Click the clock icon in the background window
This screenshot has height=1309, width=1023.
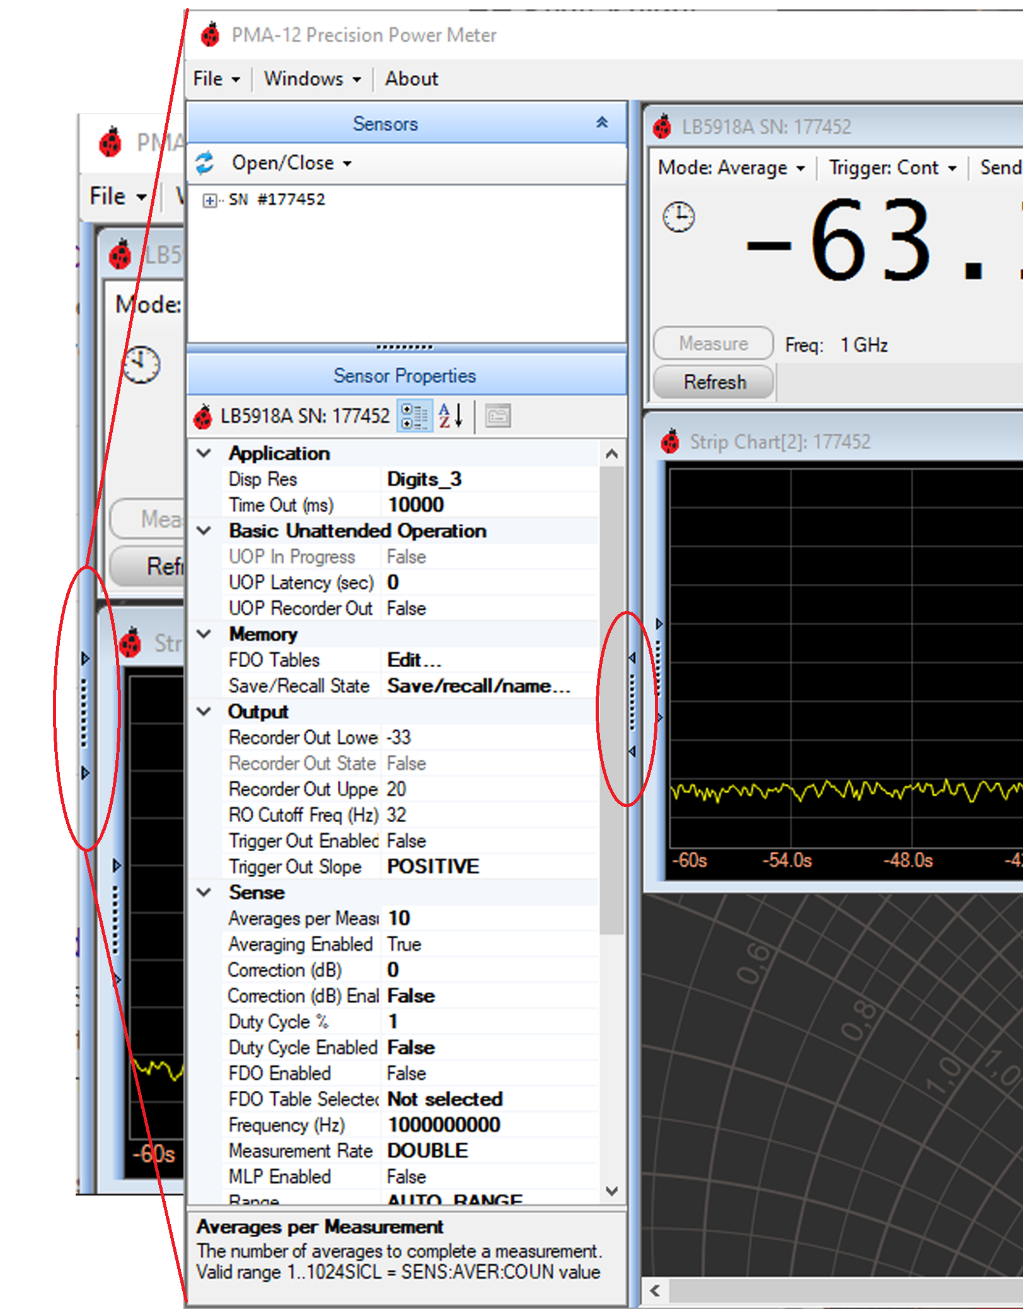click(x=141, y=365)
